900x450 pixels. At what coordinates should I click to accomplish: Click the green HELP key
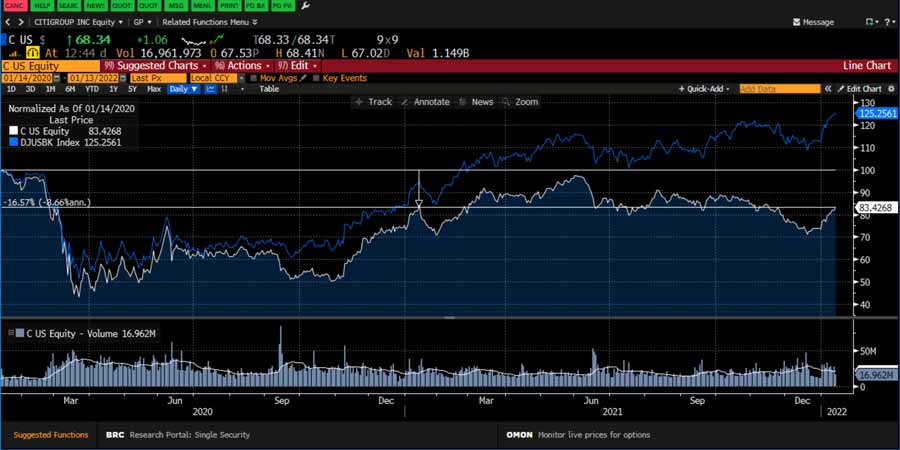click(40, 6)
